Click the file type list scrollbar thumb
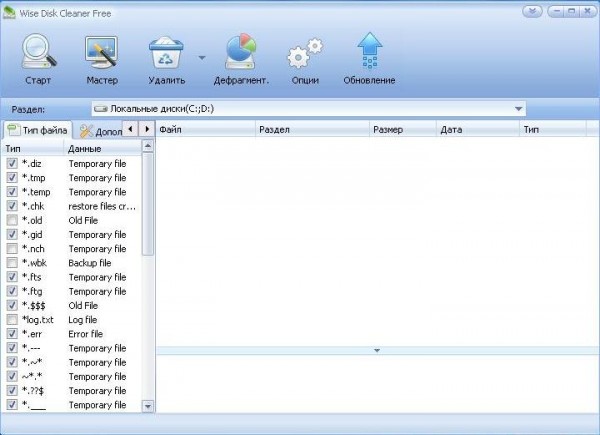The image size is (600, 435). (x=148, y=204)
